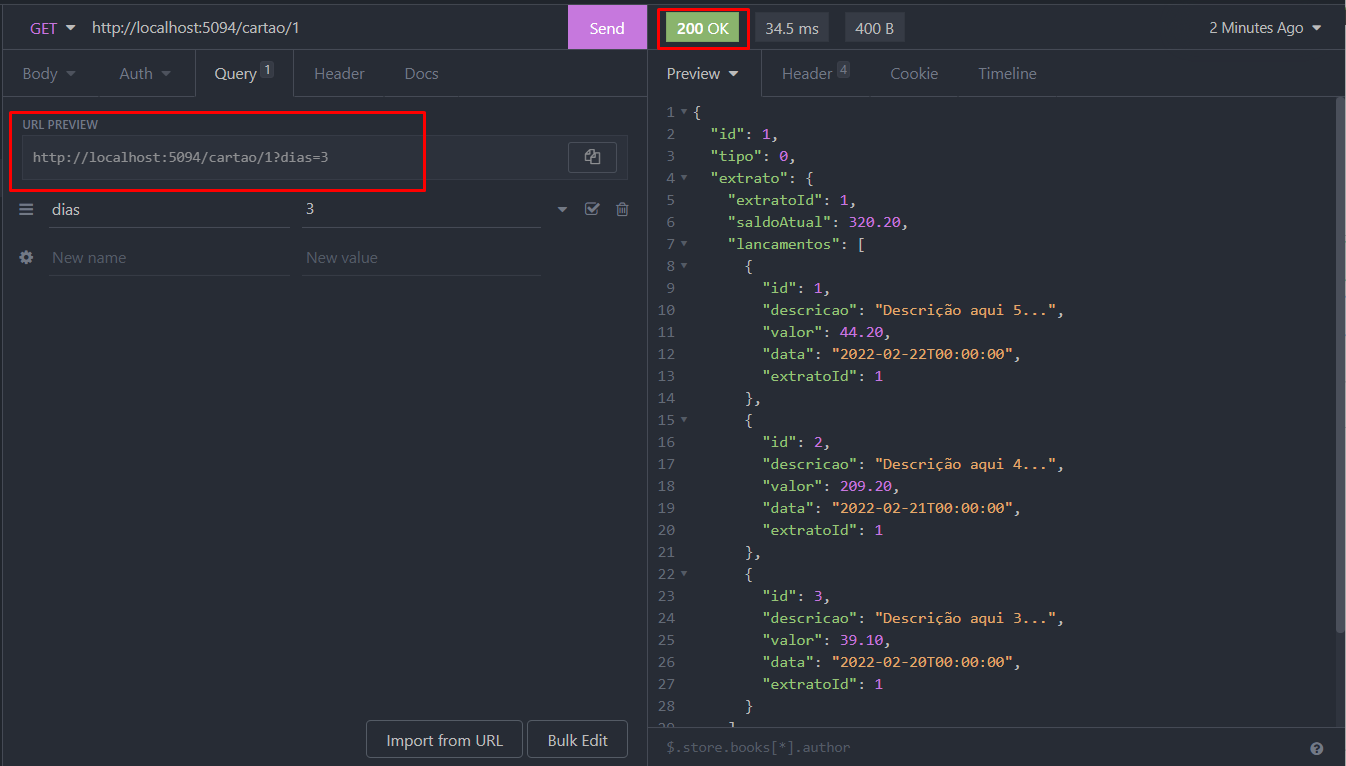Image resolution: width=1346 pixels, height=766 pixels.
Task: Open the Auth type dropdown
Action: tap(145, 73)
